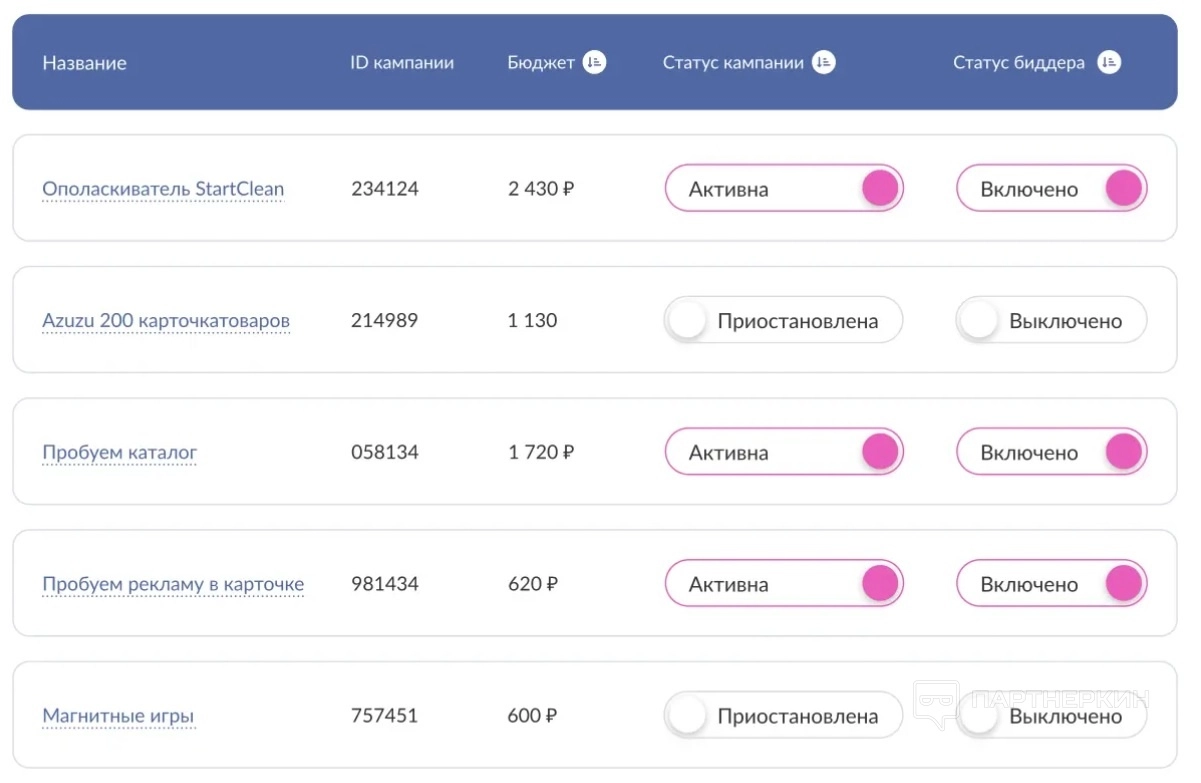Click the Пробуем рекламу в карточке link
The image size is (1201, 783).
(x=173, y=585)
